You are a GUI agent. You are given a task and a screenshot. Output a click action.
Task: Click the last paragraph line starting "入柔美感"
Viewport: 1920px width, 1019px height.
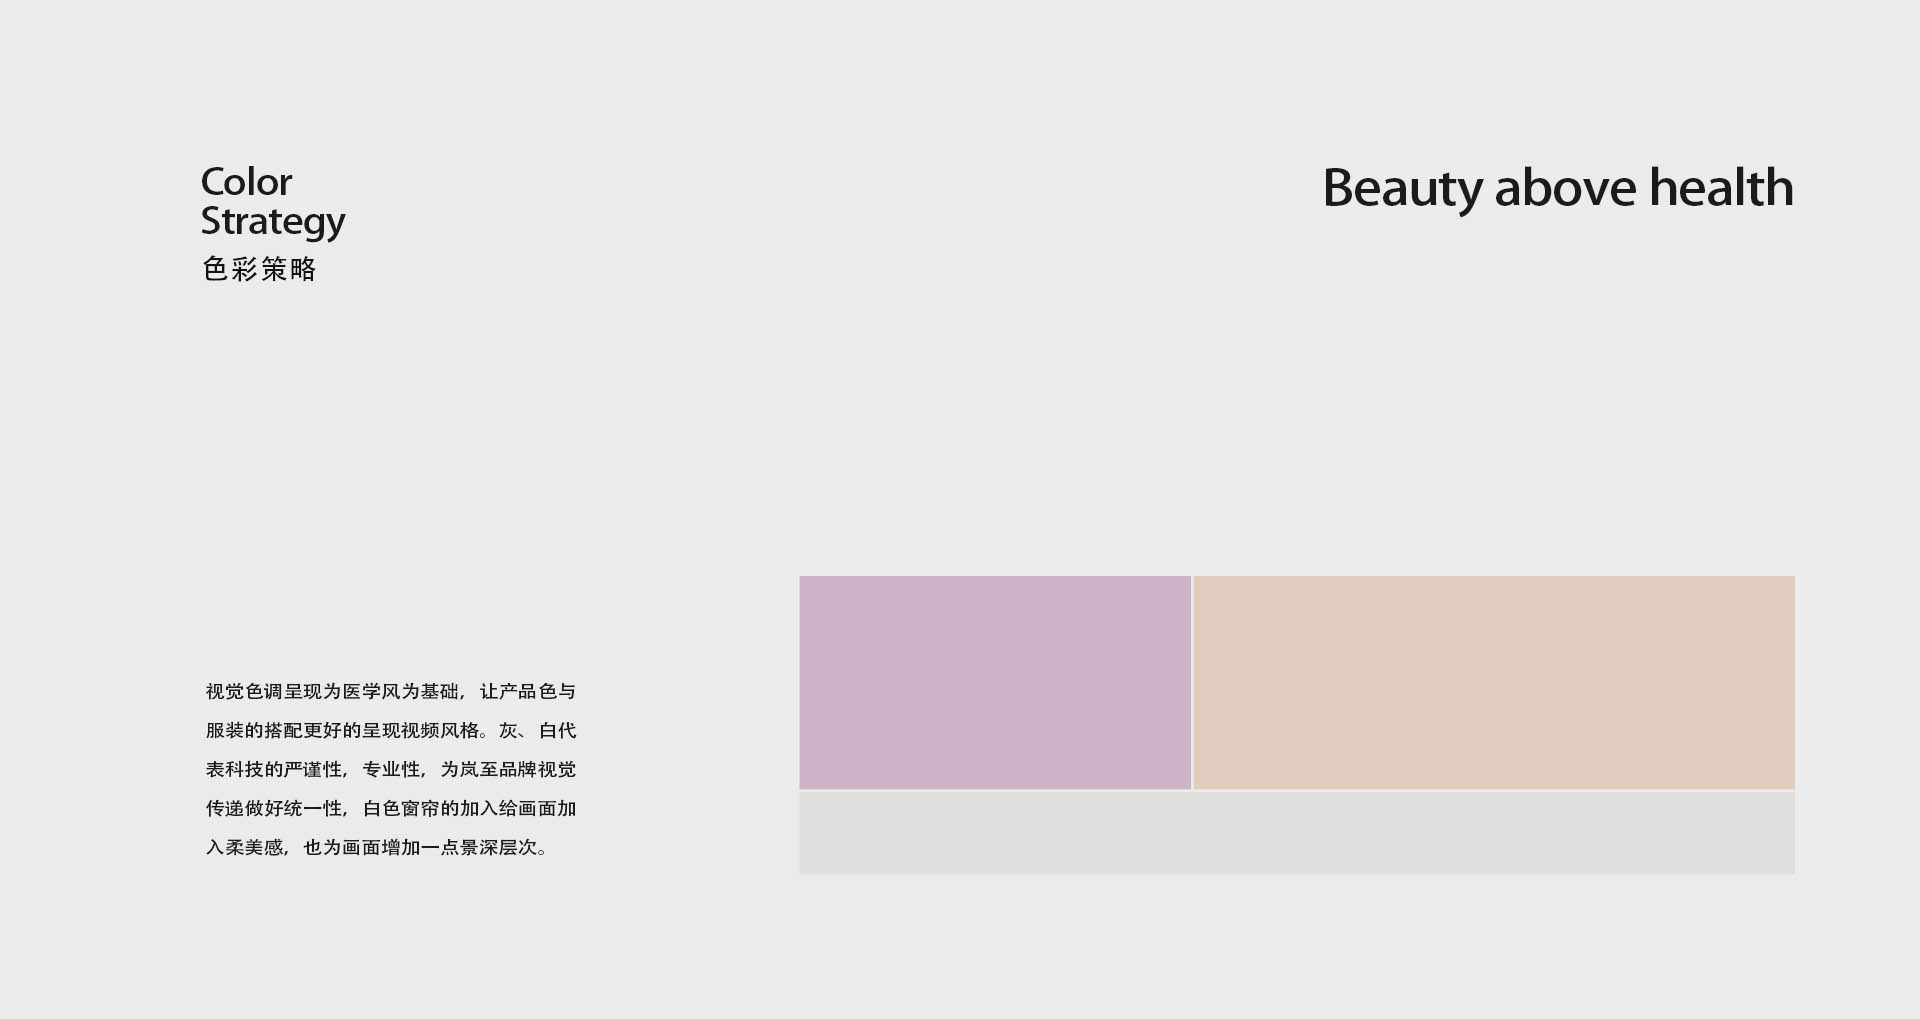(x=376, y=848)
